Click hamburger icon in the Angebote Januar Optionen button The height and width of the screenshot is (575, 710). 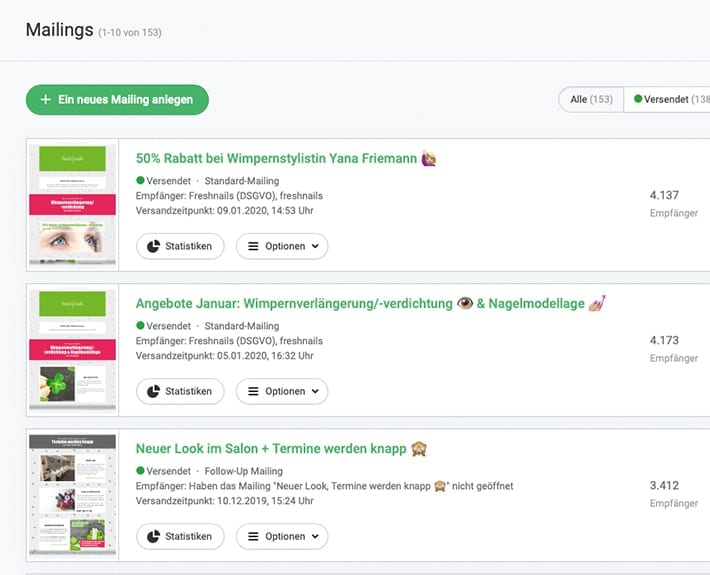tap(253, 391)
